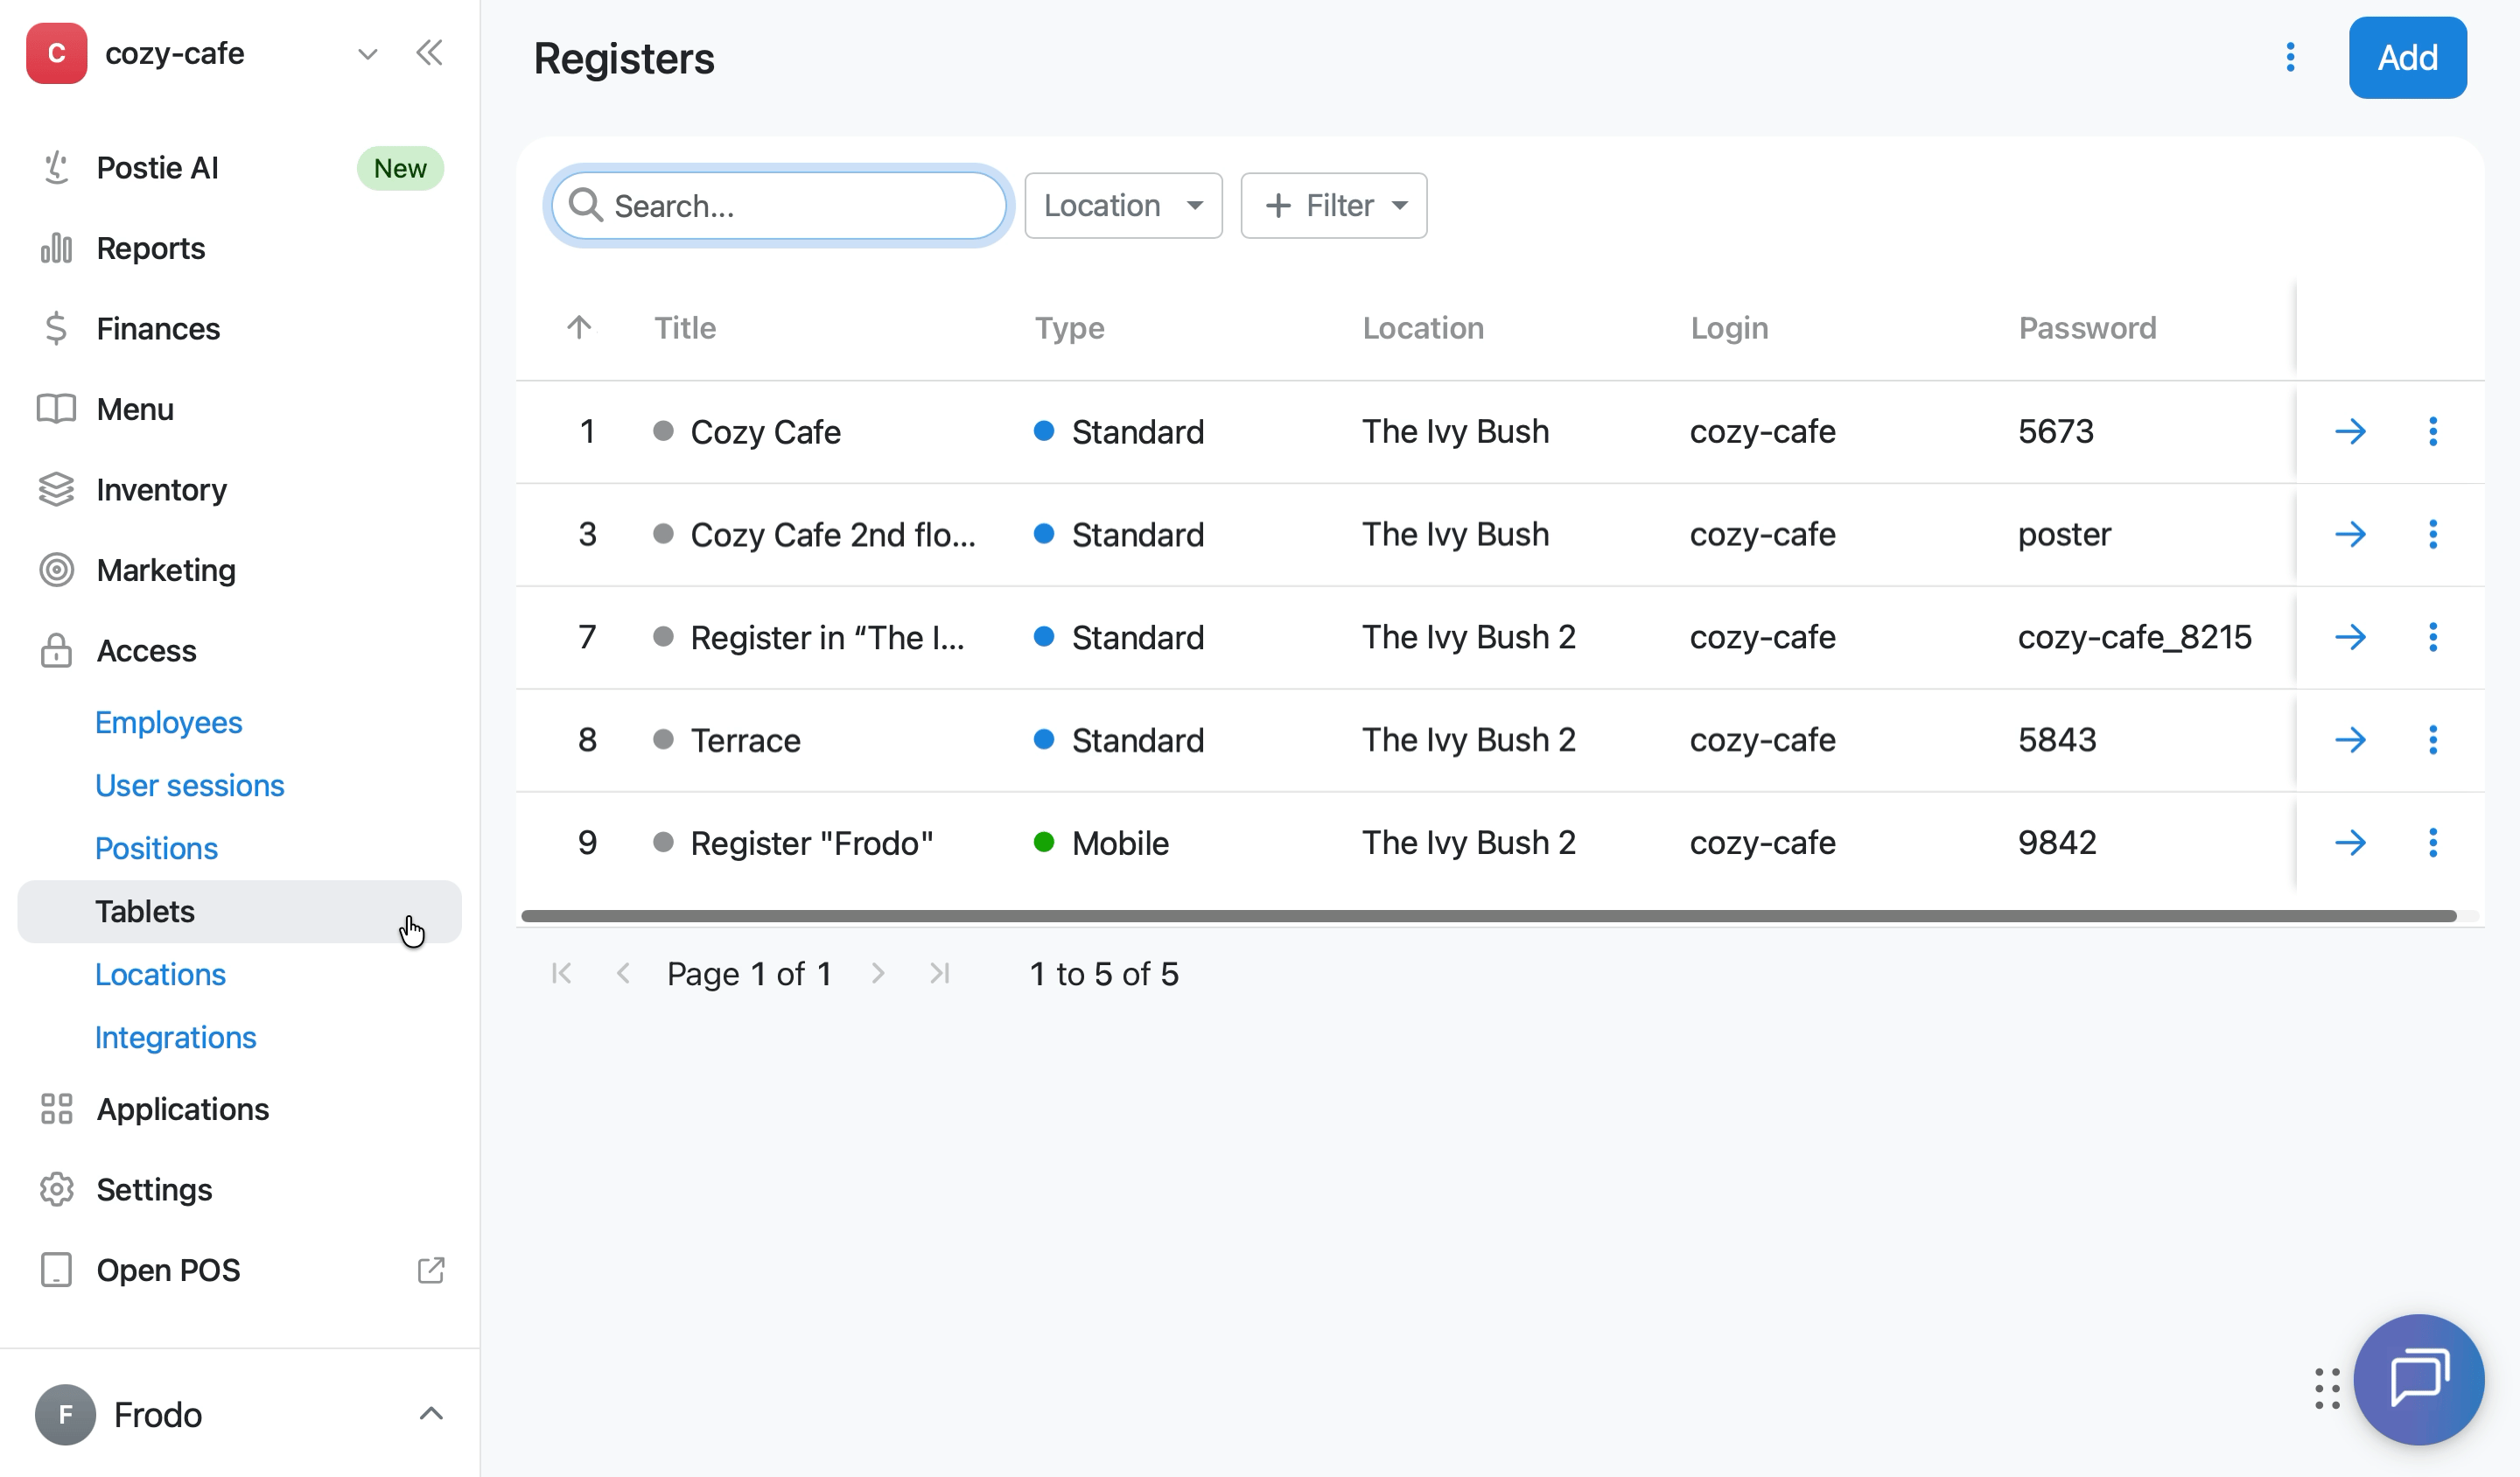The height and width of the screenshot is (1477, 2520).
Task: Open the page options kebab menu beside Add
Action: pyautogui.click(x=2290, y=57)
